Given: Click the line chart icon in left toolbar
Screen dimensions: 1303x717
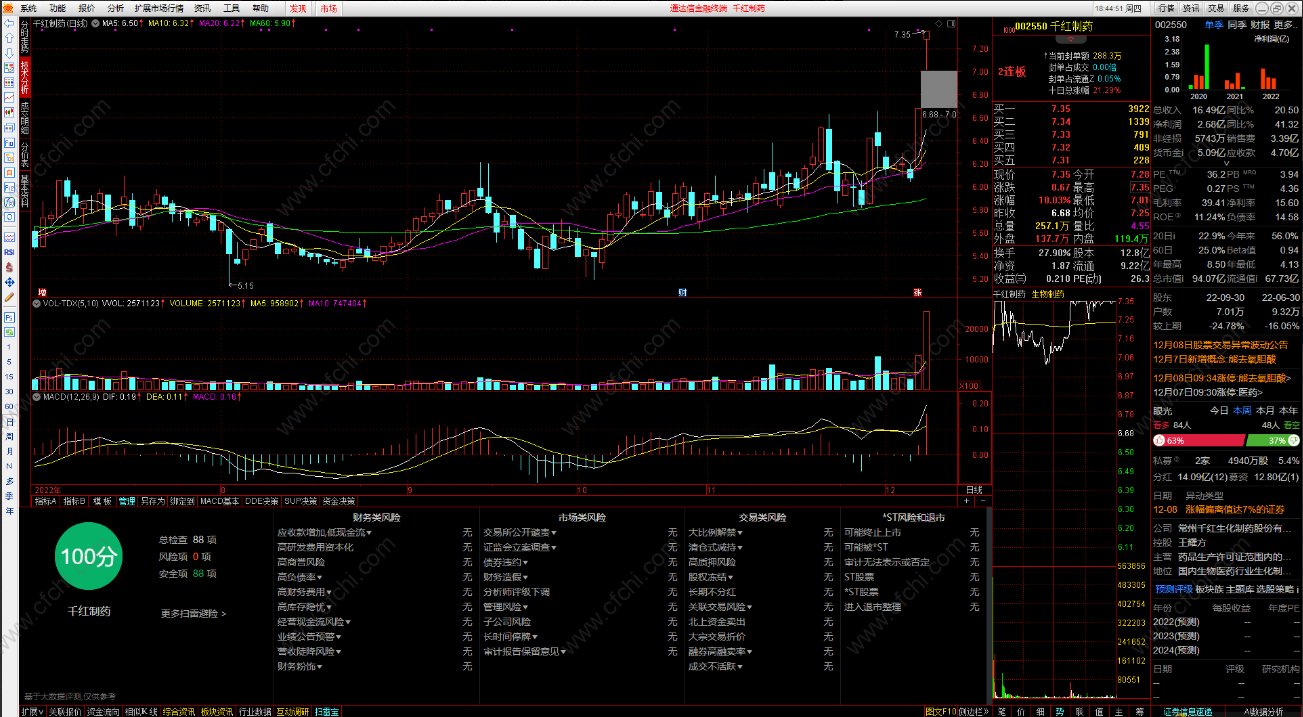Looking at the screenshot, I should (x=9, y=97).
